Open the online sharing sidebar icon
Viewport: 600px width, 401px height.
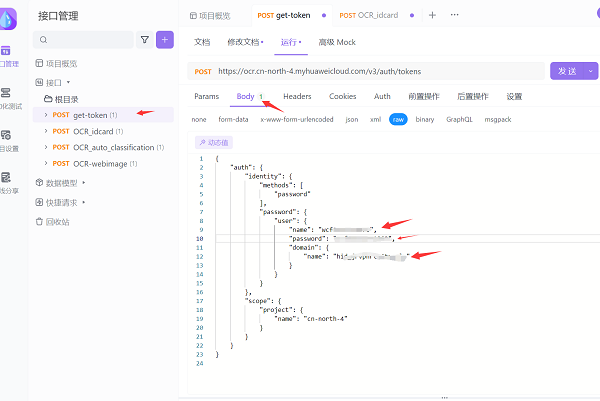[8, 182]
